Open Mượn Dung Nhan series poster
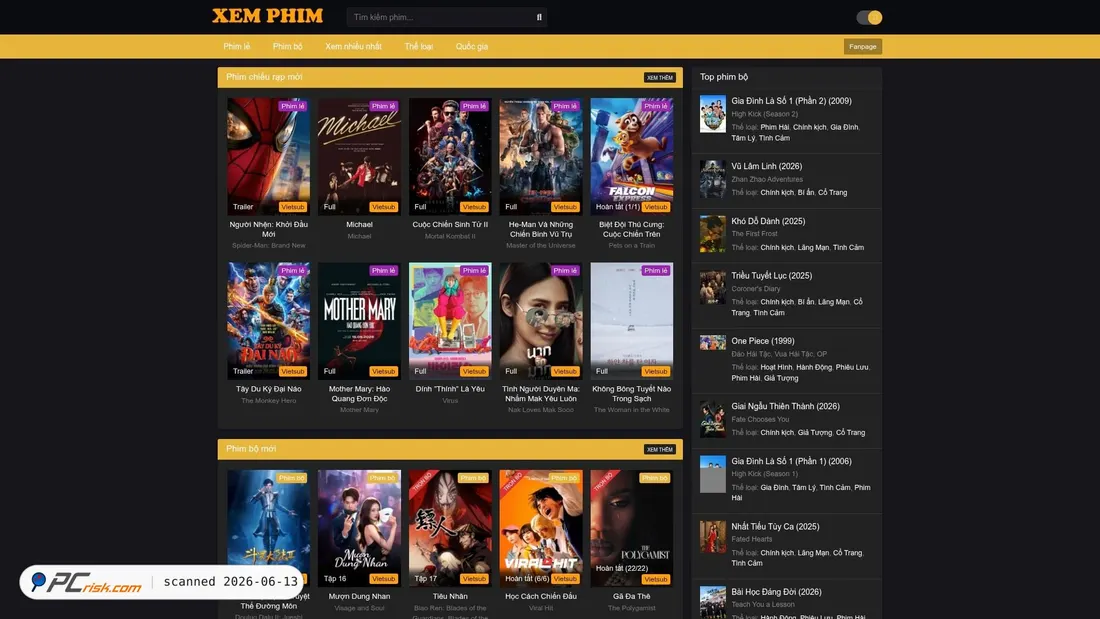The image size is (1100, 619). (359, 528)
